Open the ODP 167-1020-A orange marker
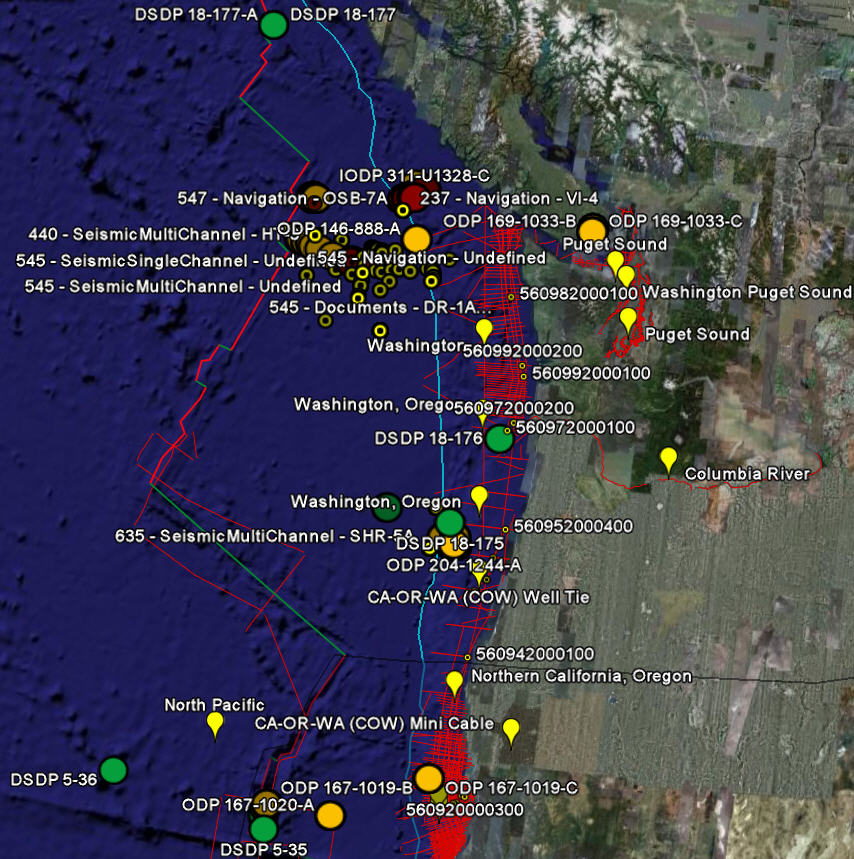854x859 pixels. click(x=329, y=815)
